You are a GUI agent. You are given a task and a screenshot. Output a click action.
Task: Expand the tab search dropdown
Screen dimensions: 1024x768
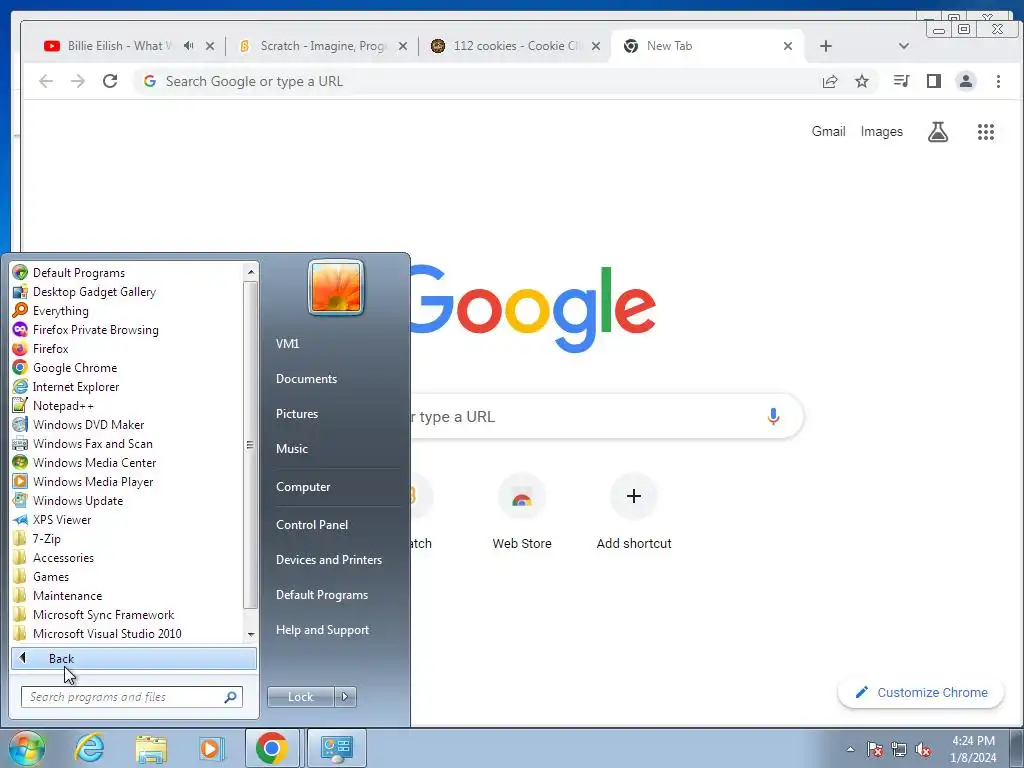[904, 46]
